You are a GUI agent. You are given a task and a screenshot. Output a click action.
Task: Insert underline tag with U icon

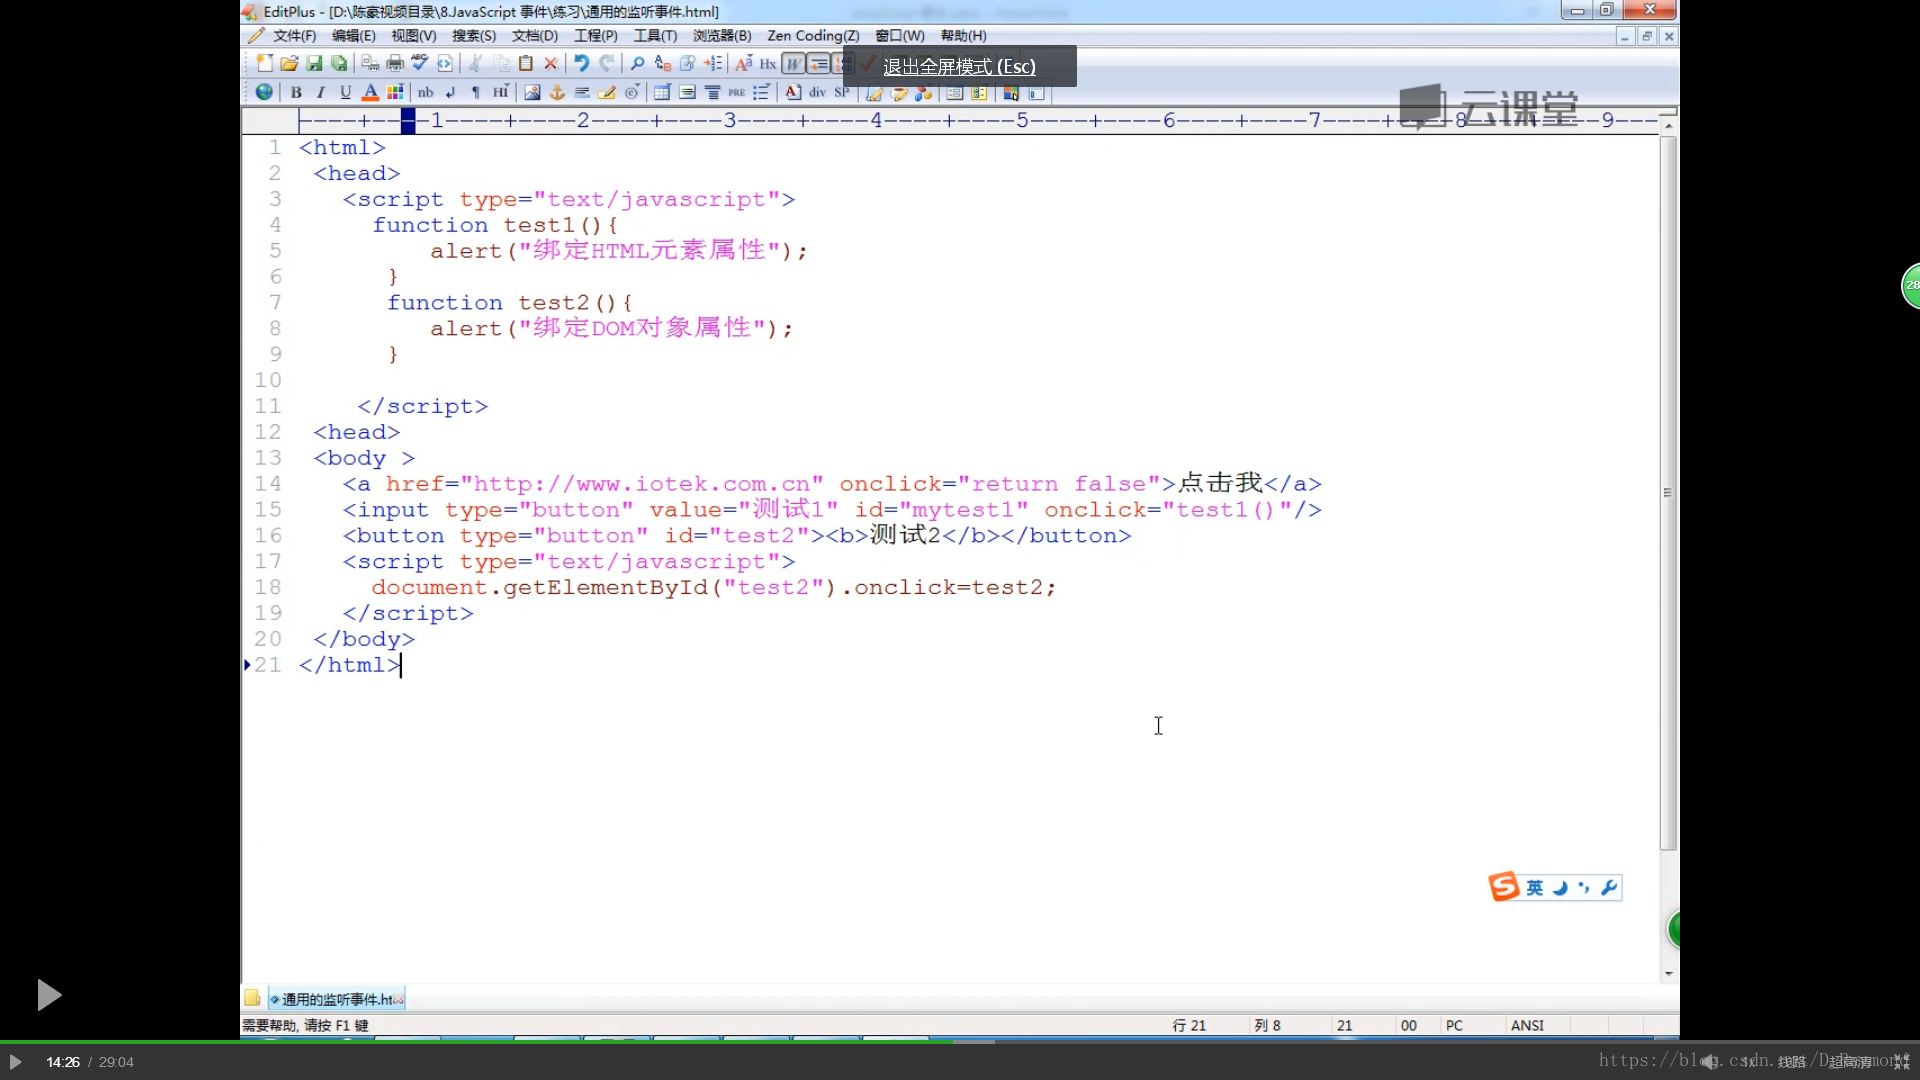click(345, 92)
